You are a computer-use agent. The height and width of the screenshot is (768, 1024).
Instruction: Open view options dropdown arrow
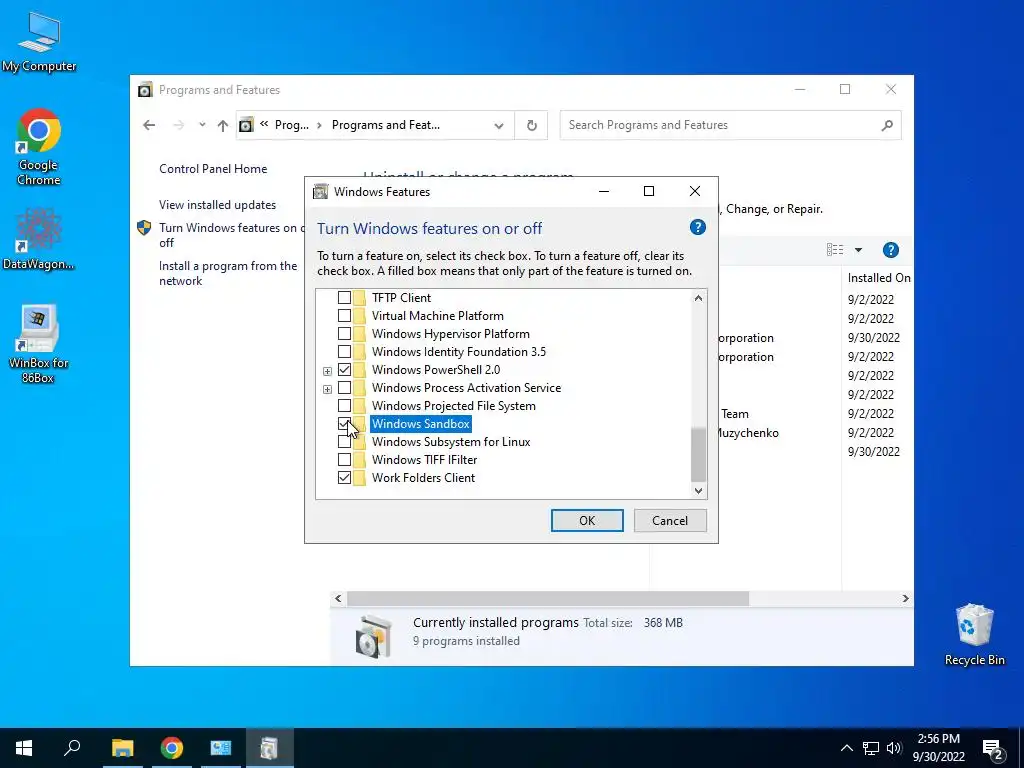pos(858,250)
